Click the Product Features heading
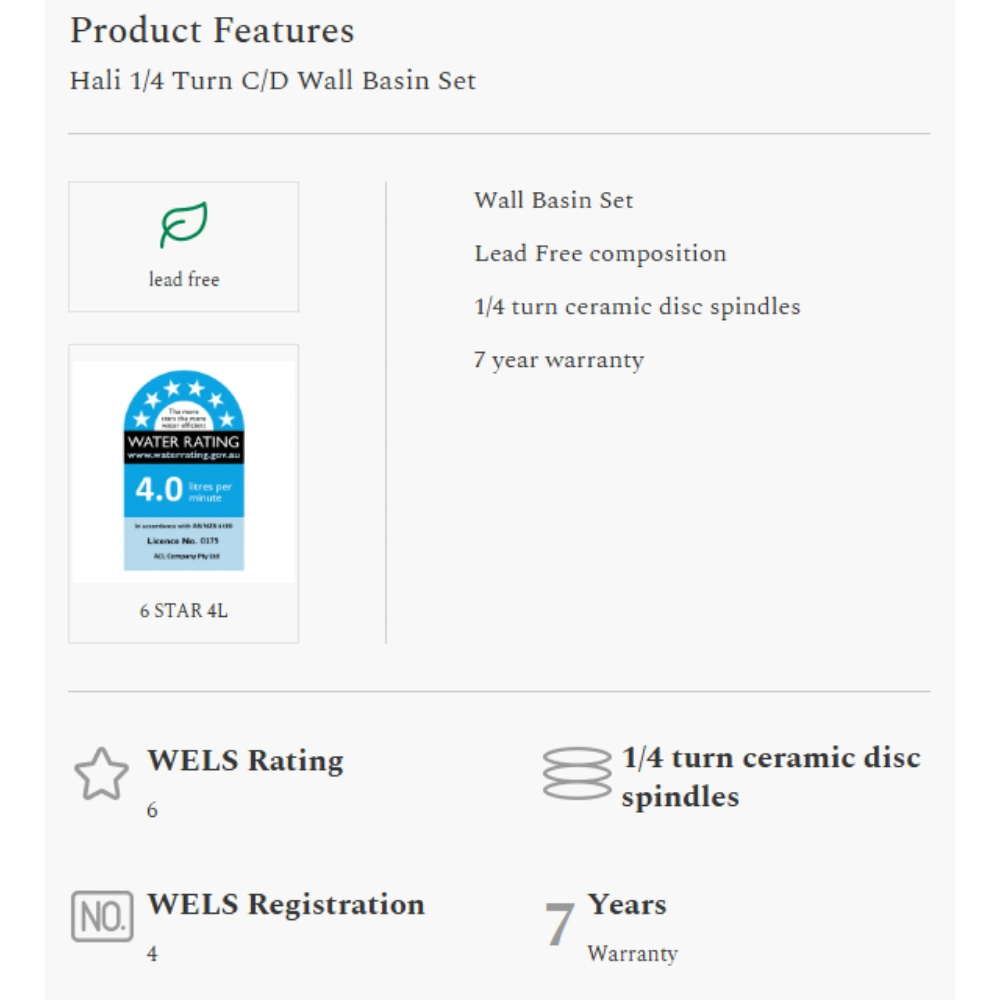Viewport: 1000px width, 1000px height. [x=212, y=31]
